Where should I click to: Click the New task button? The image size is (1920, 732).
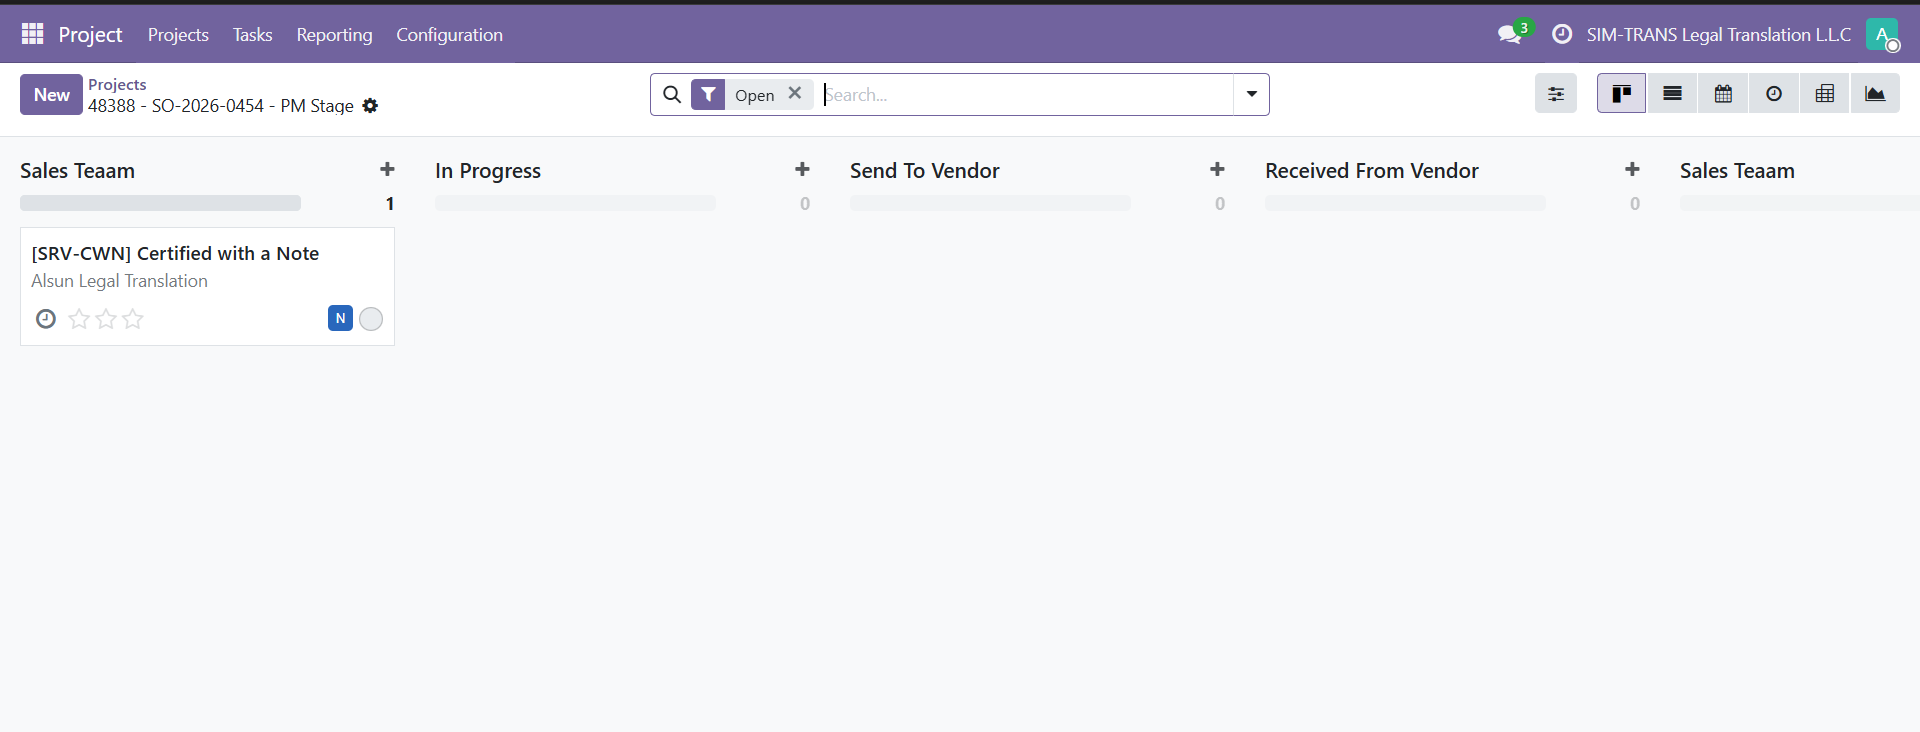point(51,94)
